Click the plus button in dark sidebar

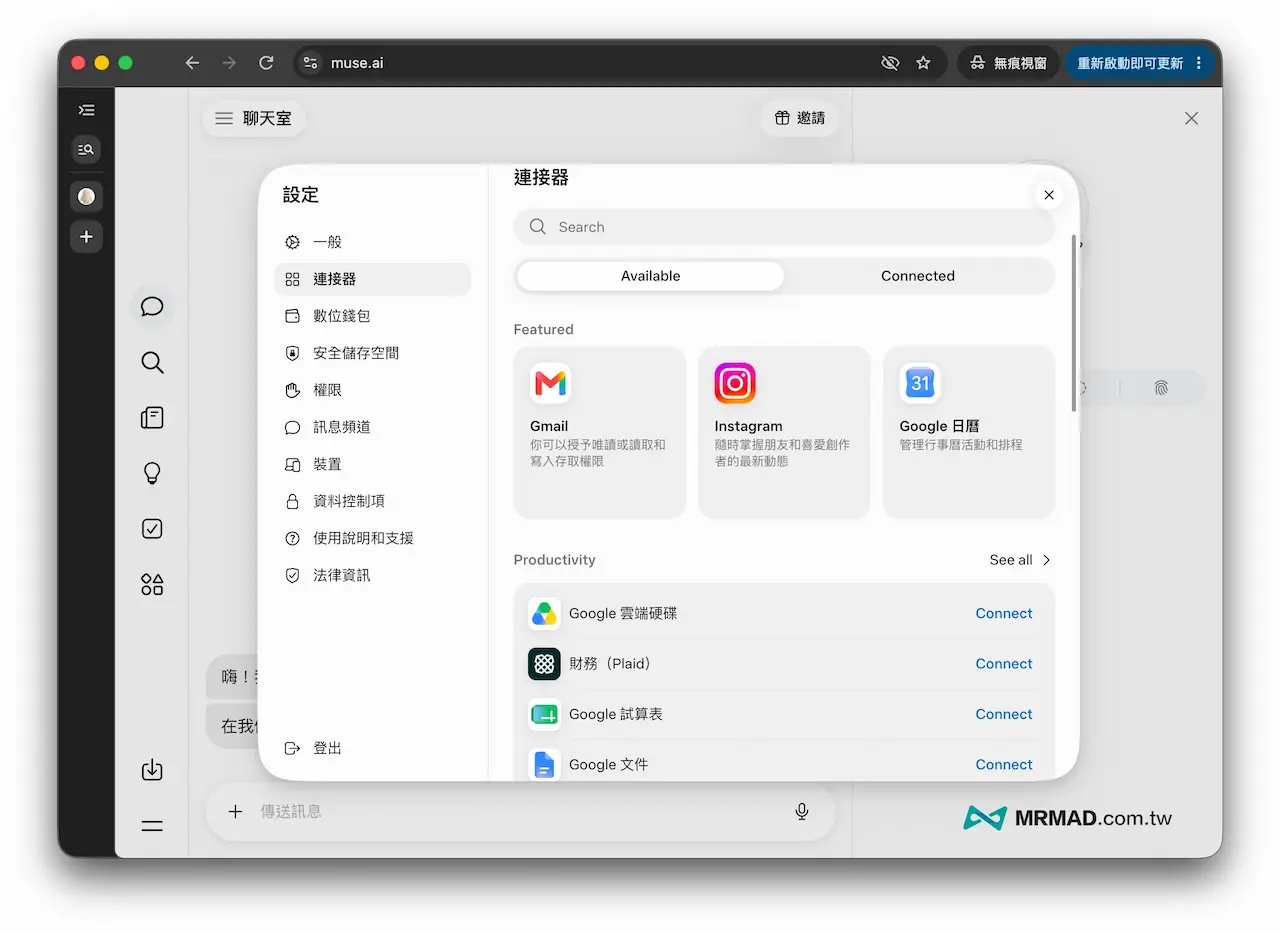point(86,237)
